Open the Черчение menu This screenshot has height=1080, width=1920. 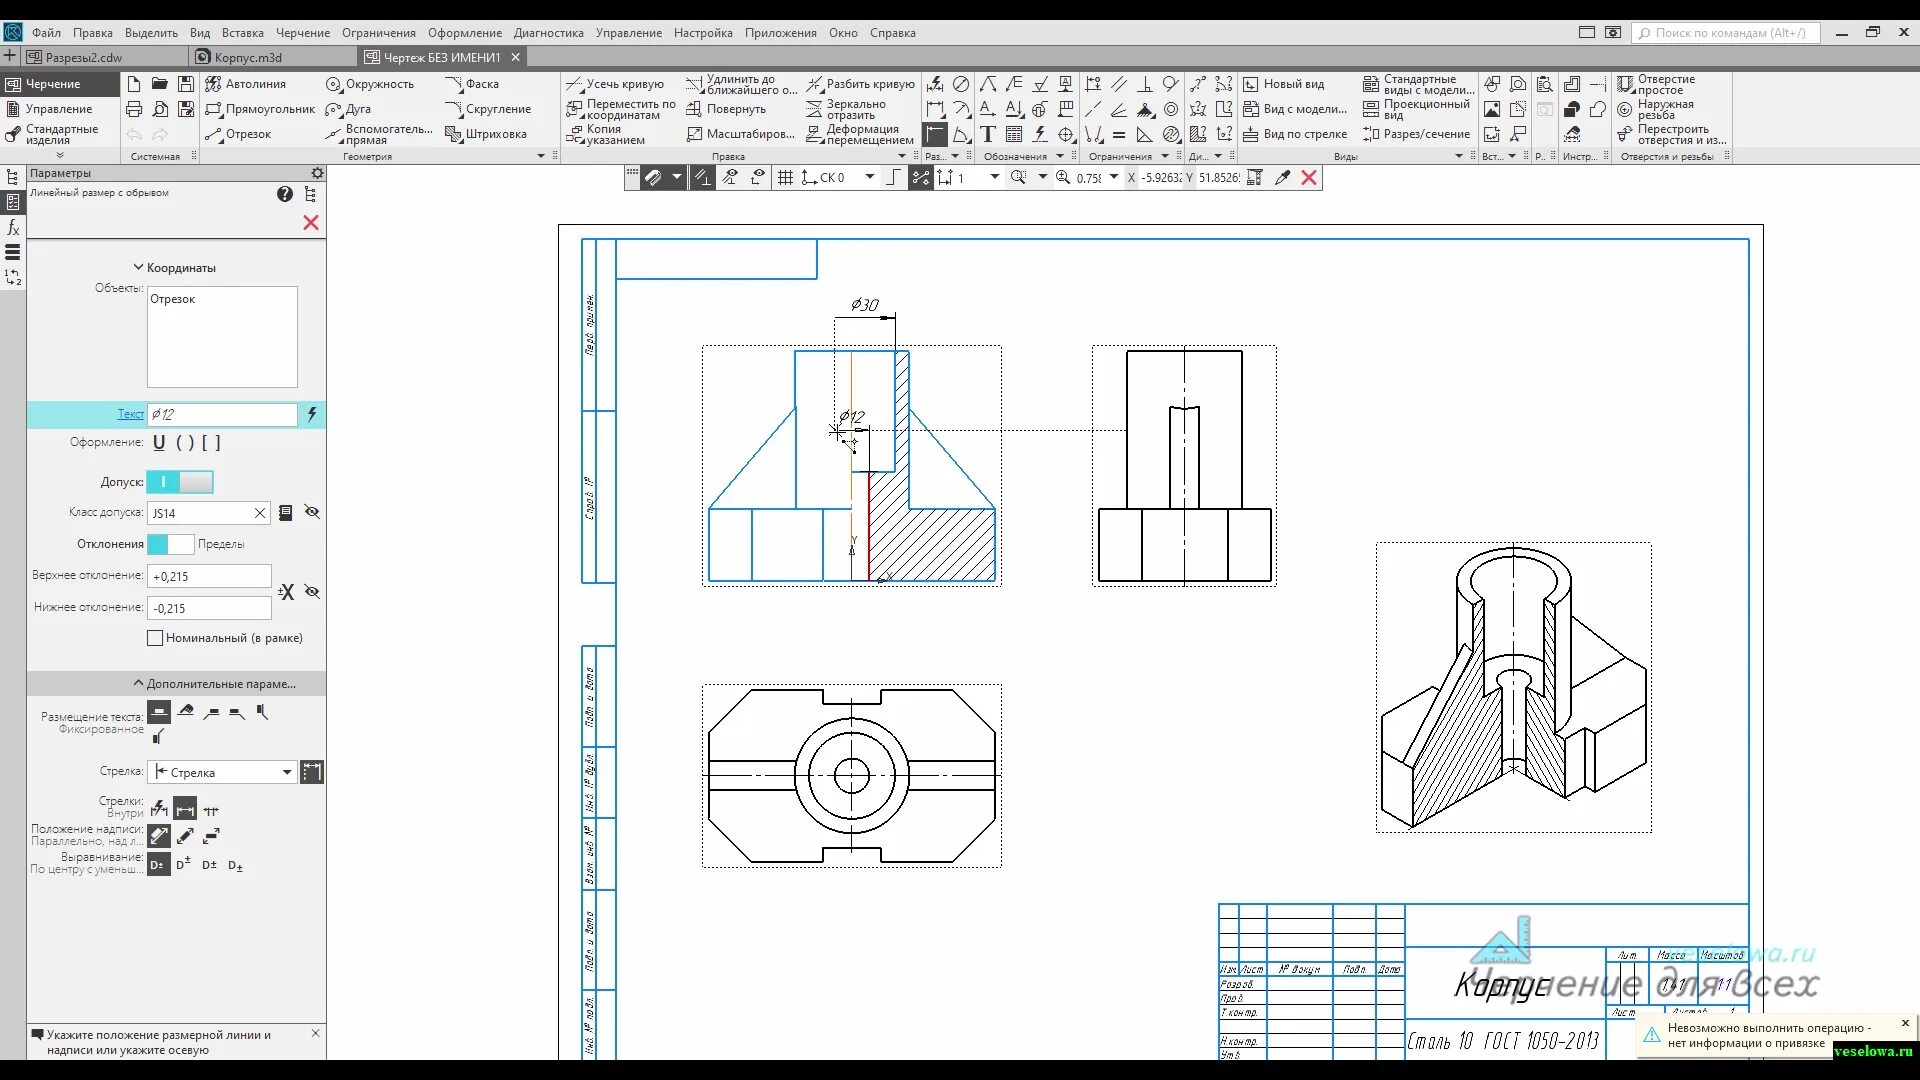point(303,32)
